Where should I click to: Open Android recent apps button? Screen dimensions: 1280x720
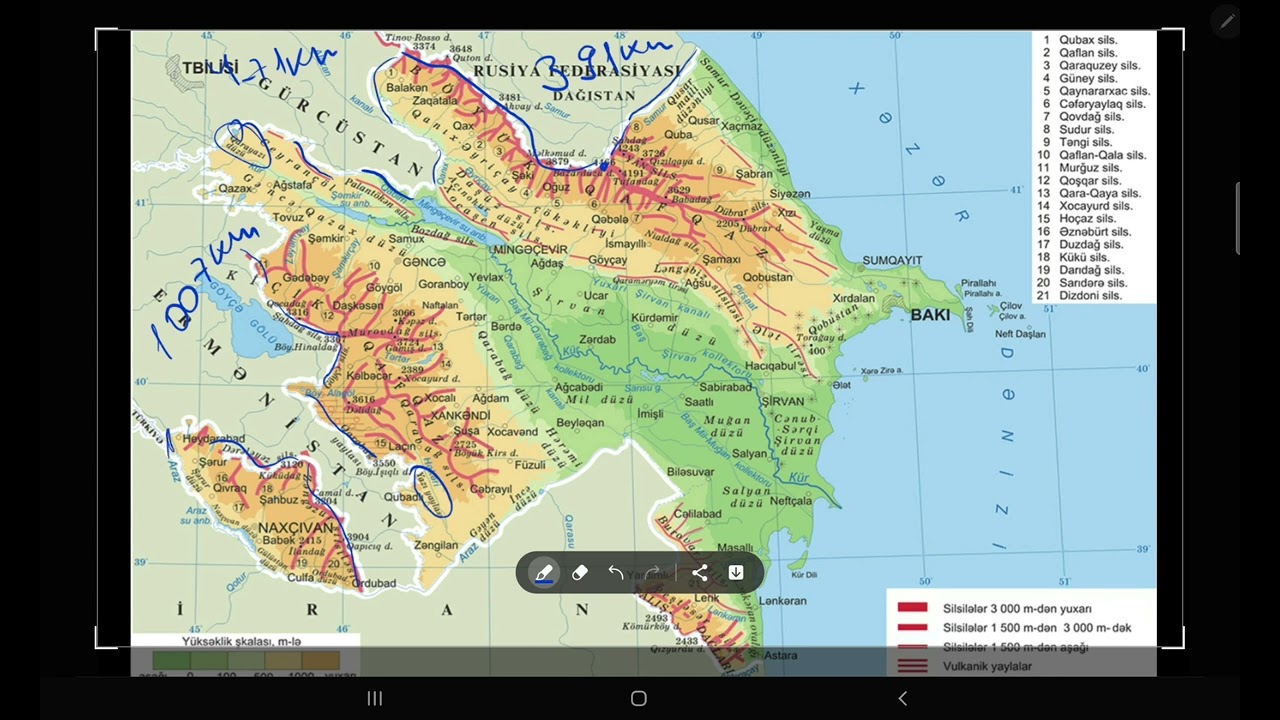375,698
